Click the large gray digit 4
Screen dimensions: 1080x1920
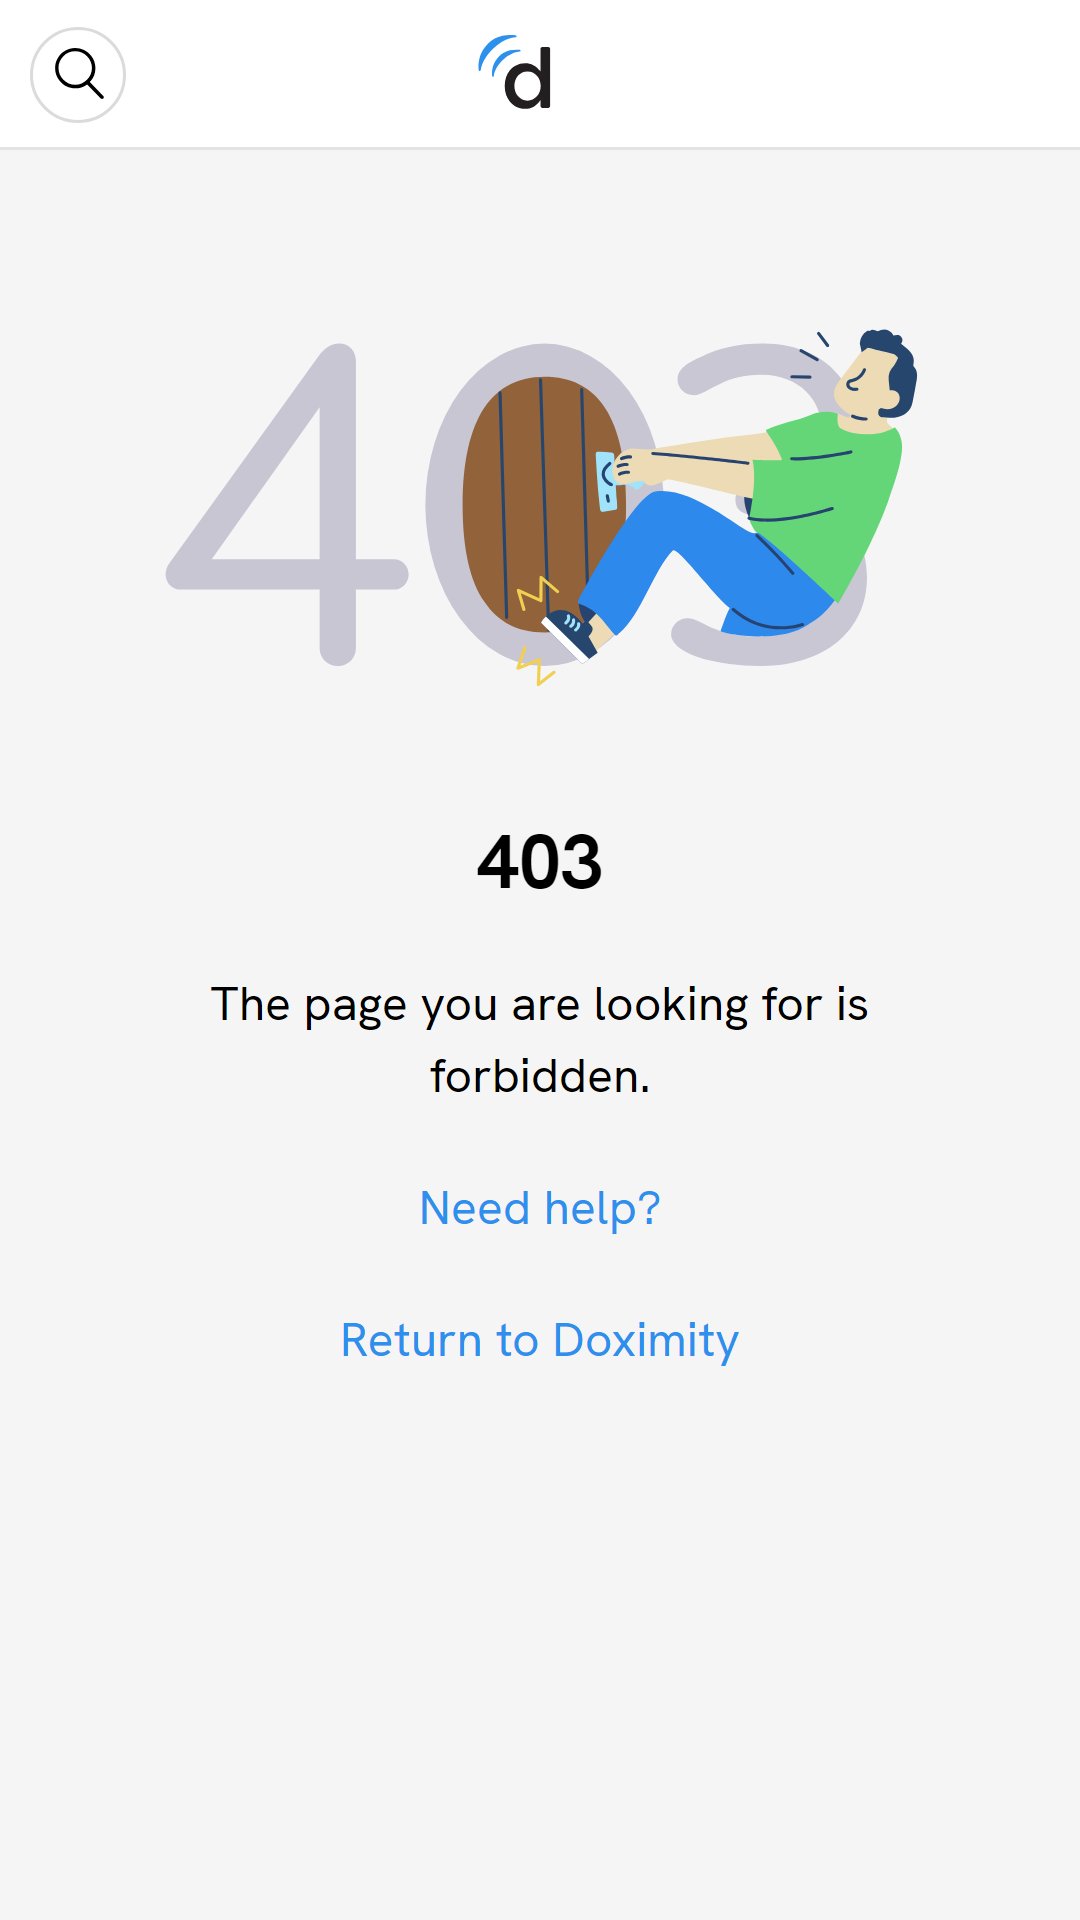tap(287, 505)
